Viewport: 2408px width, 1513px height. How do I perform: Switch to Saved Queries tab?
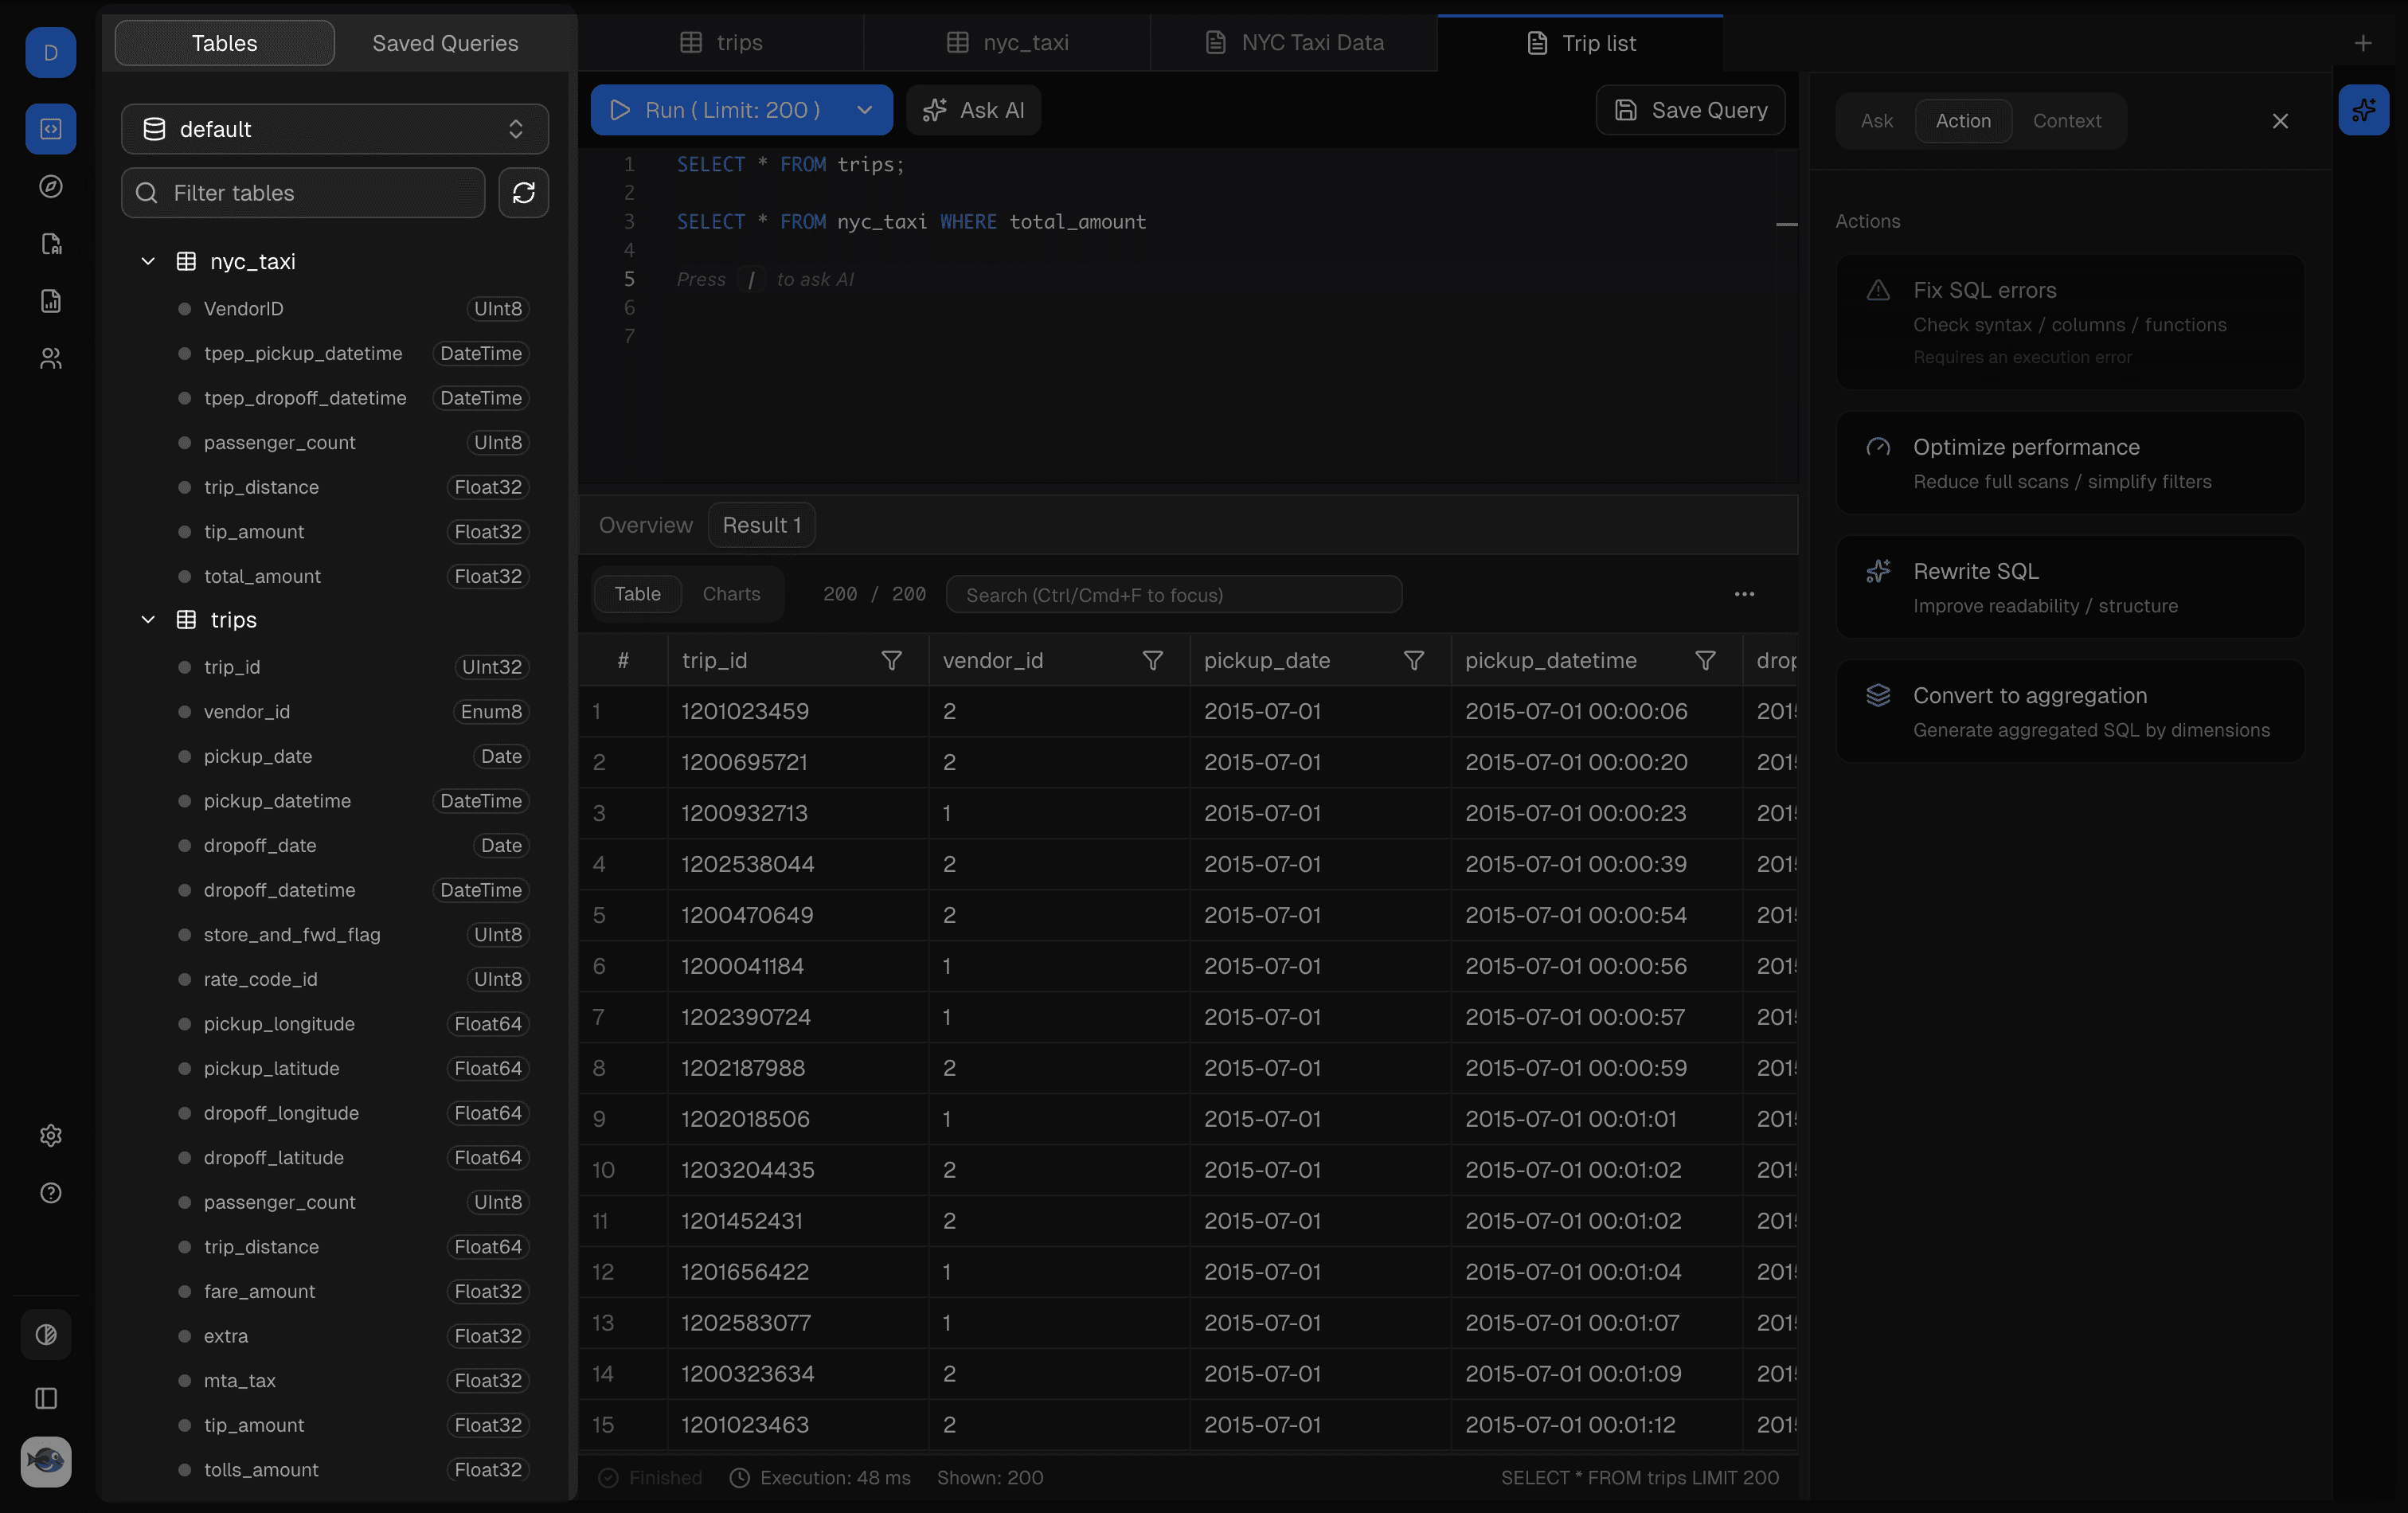pyautogui.click(x=445, y=43)
